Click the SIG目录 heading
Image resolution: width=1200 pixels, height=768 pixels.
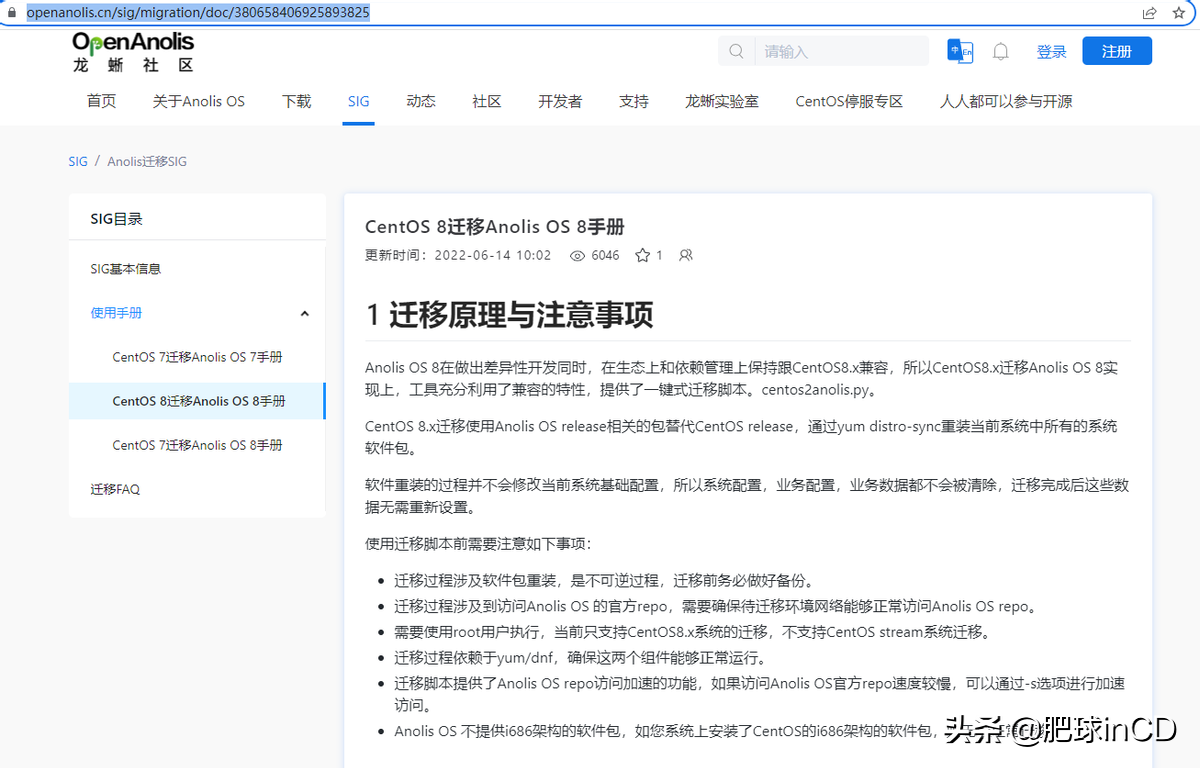[117, 219]
